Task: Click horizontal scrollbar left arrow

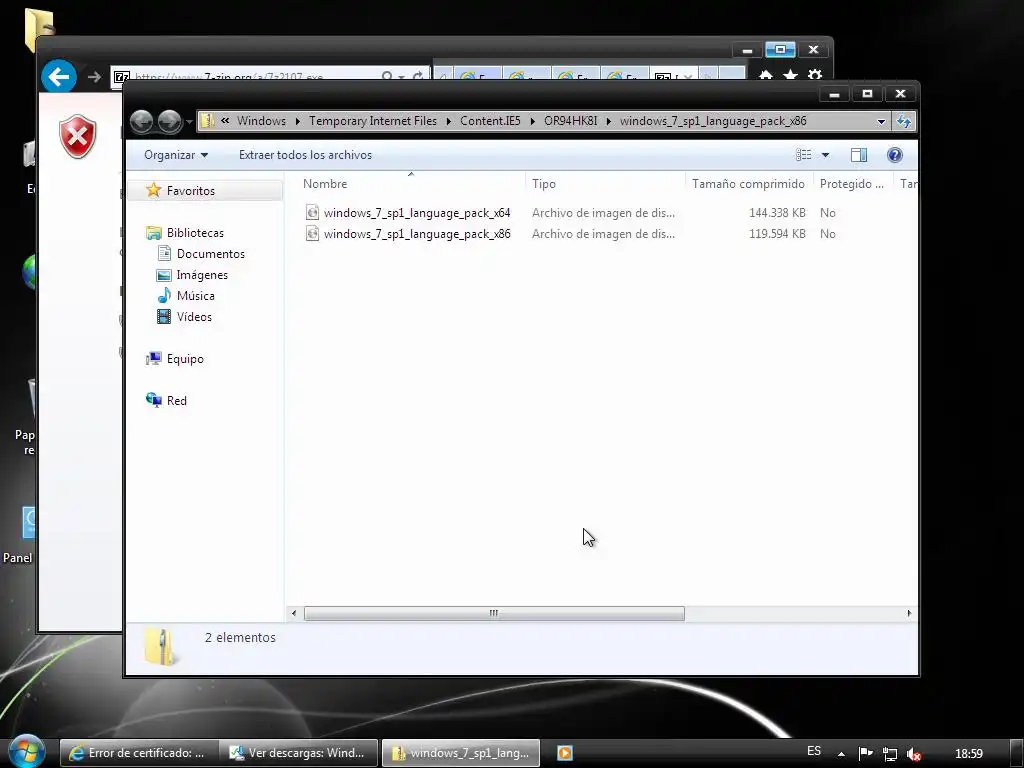Action: click(294, 613)
